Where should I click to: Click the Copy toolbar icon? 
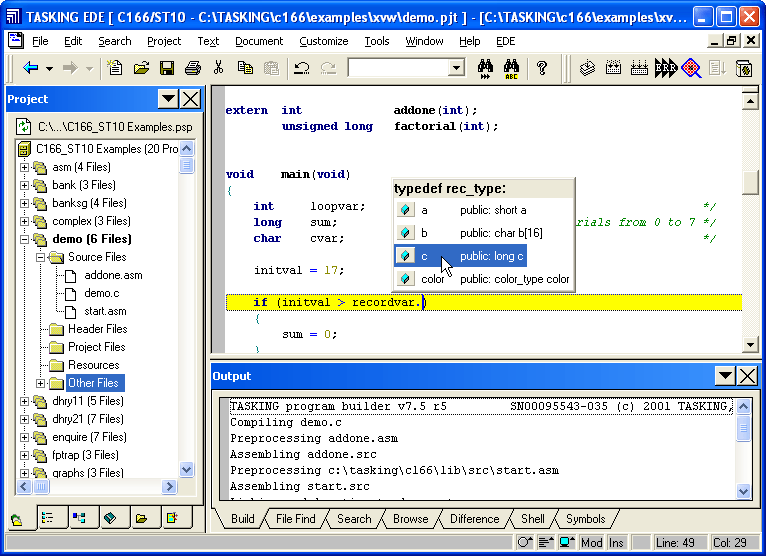click(245, 68)
